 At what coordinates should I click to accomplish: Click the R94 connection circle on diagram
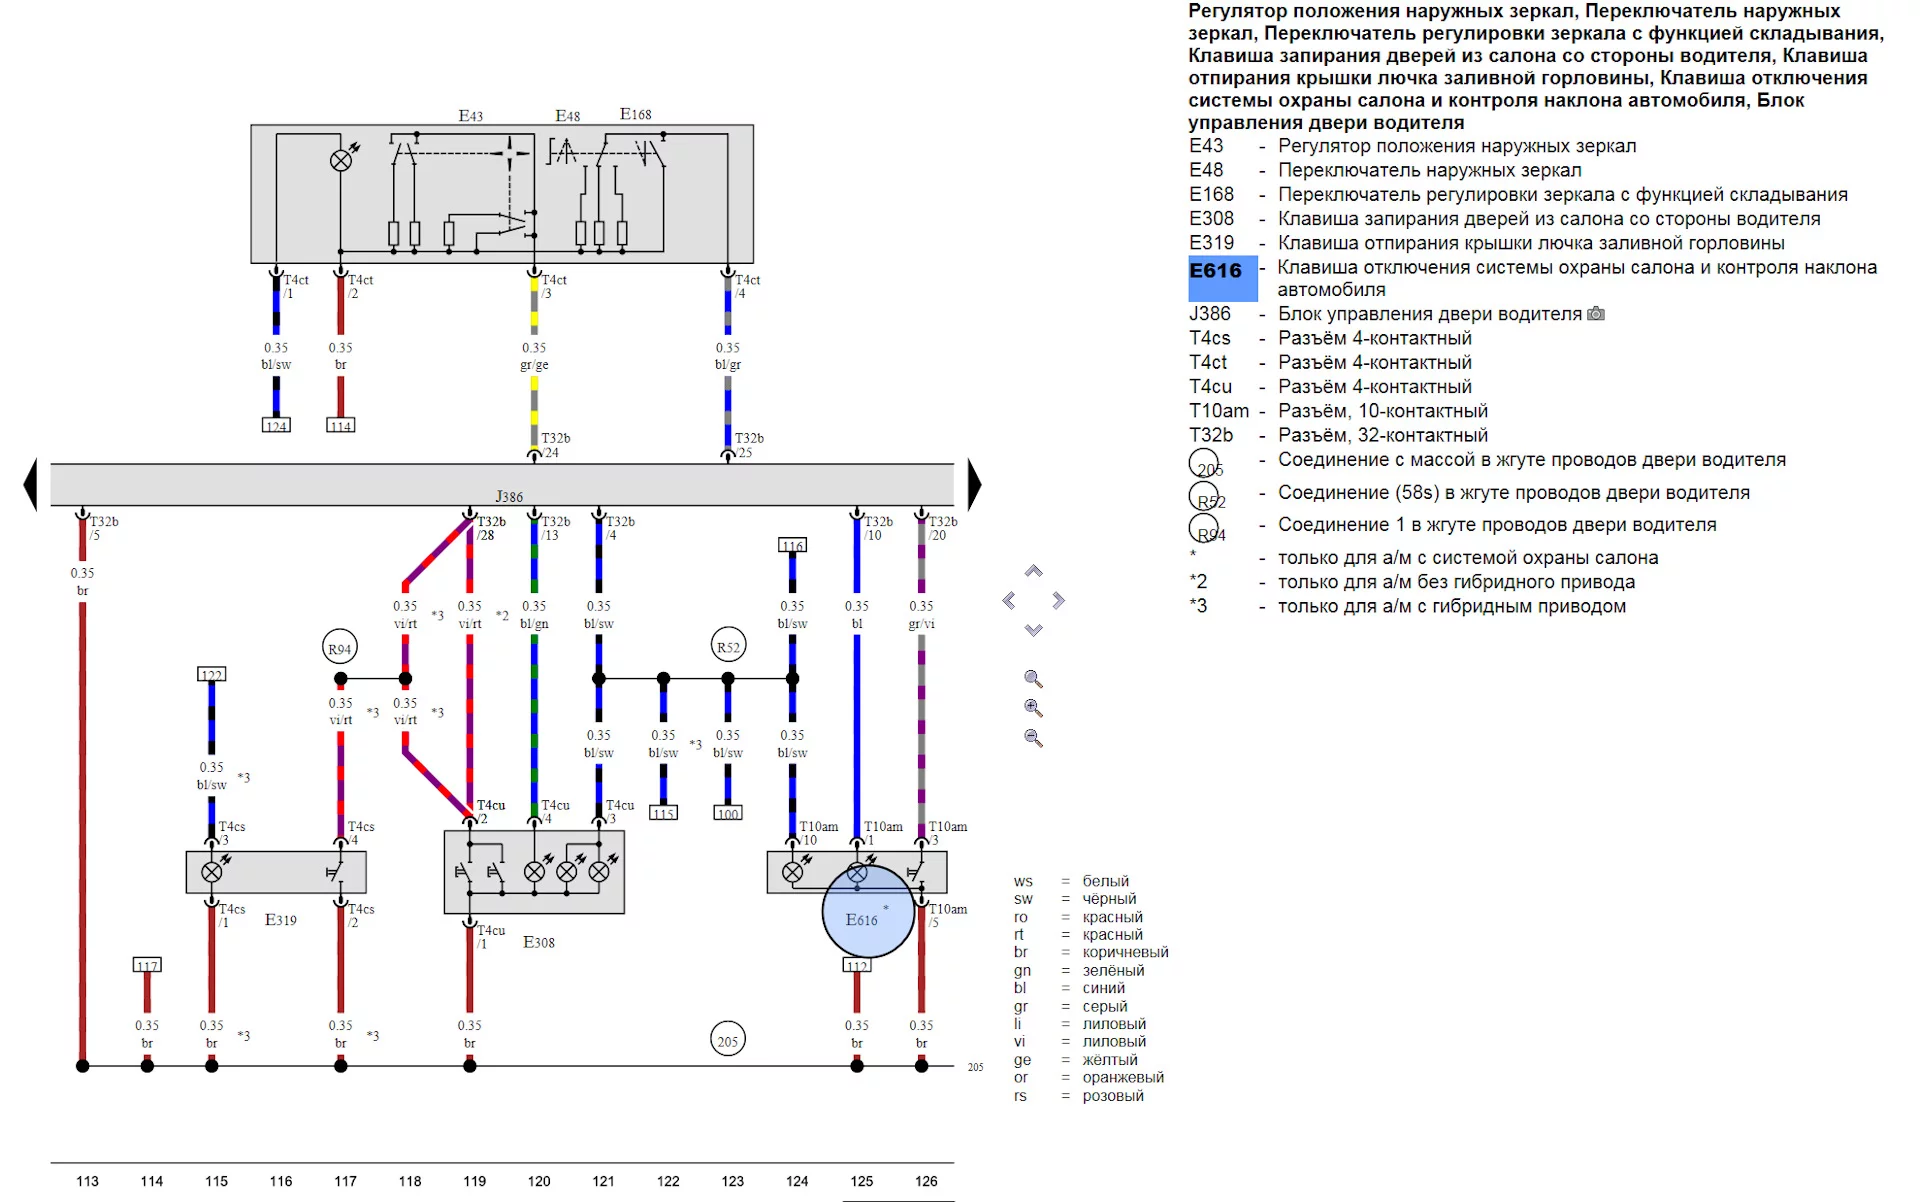[x=340, y=649]
